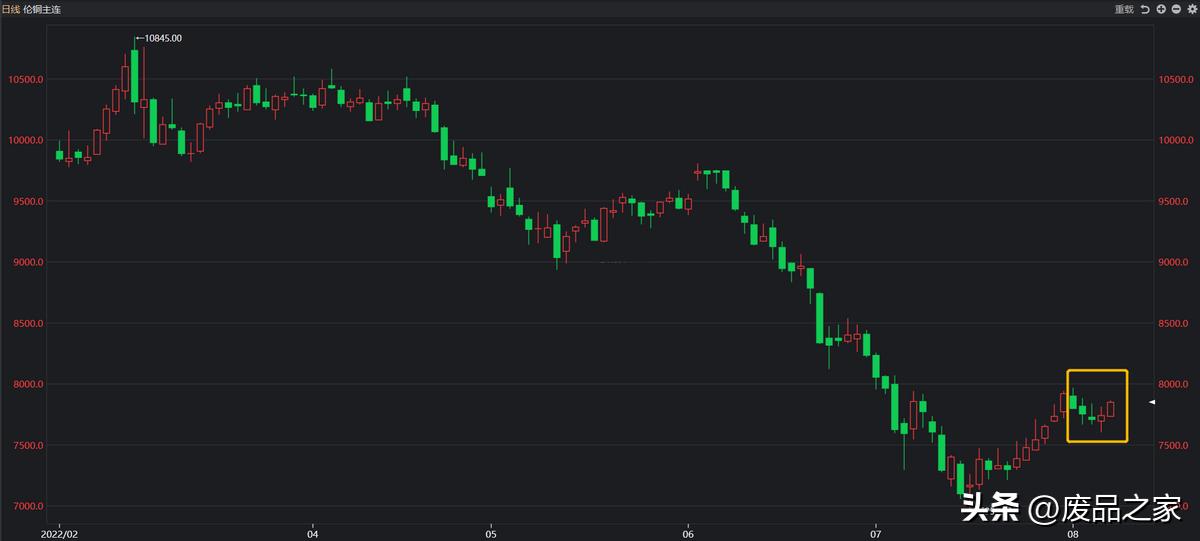Click left axis 10500.0 price label

(27, 79)
